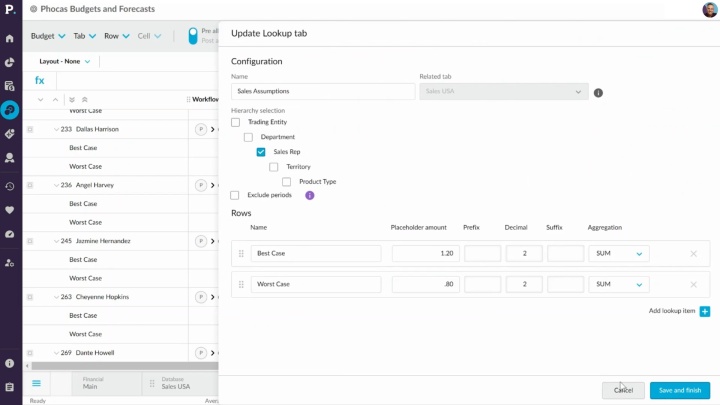Click the Add lookup item plus icon
The width and height of the screenshot is (720, 405).
(704, 311)
